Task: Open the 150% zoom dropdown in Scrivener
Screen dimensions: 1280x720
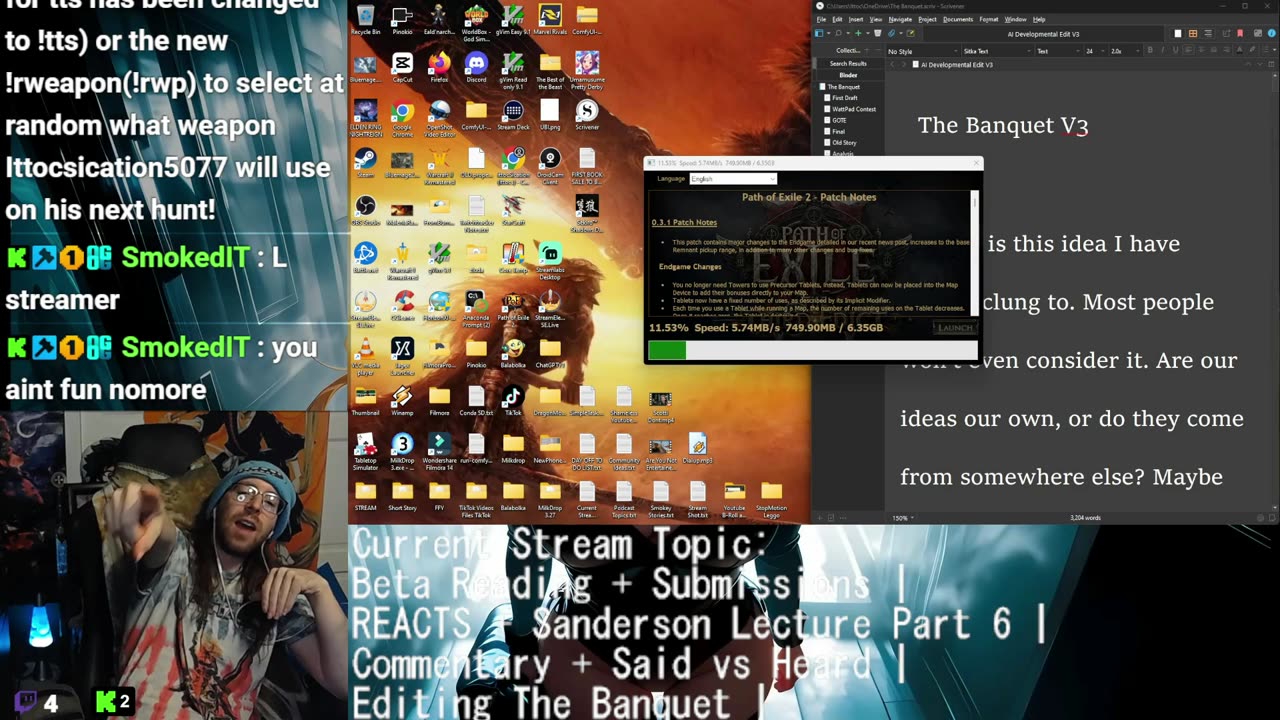Action: tap(903, 518)
